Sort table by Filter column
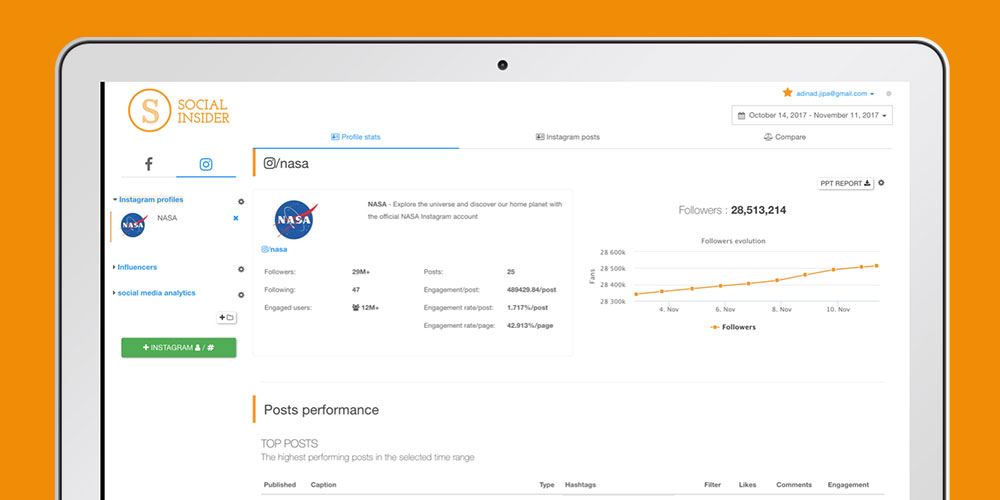 [712, 485]
